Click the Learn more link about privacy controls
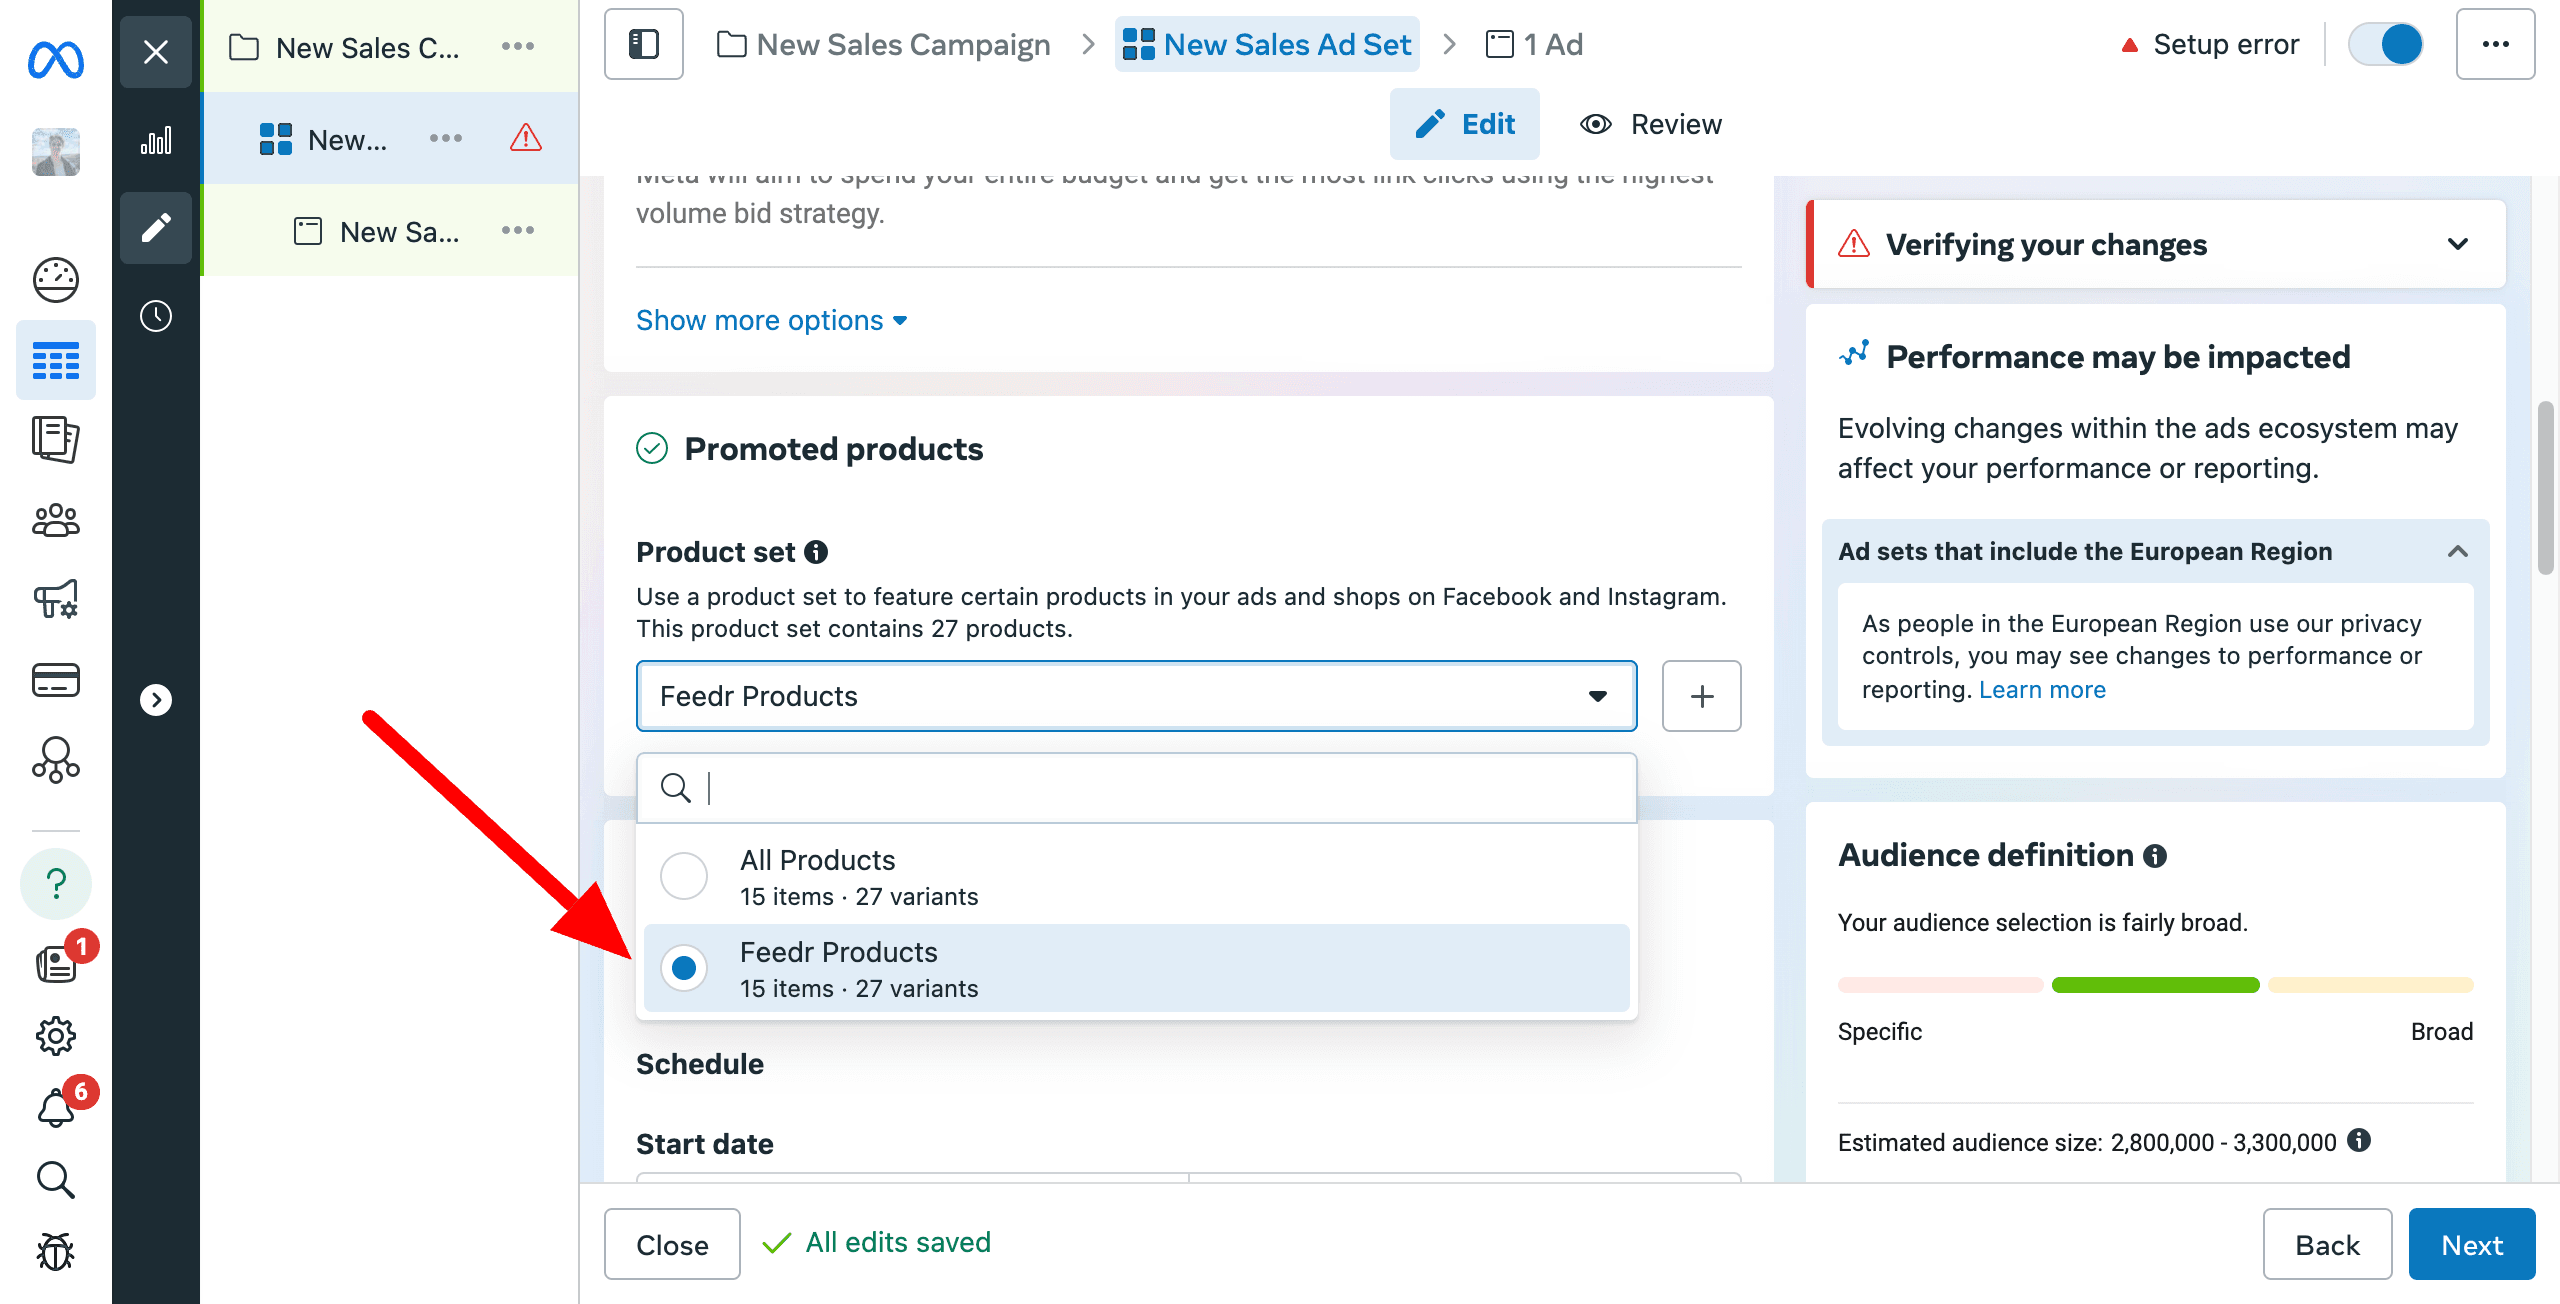 coord(2042,689)
